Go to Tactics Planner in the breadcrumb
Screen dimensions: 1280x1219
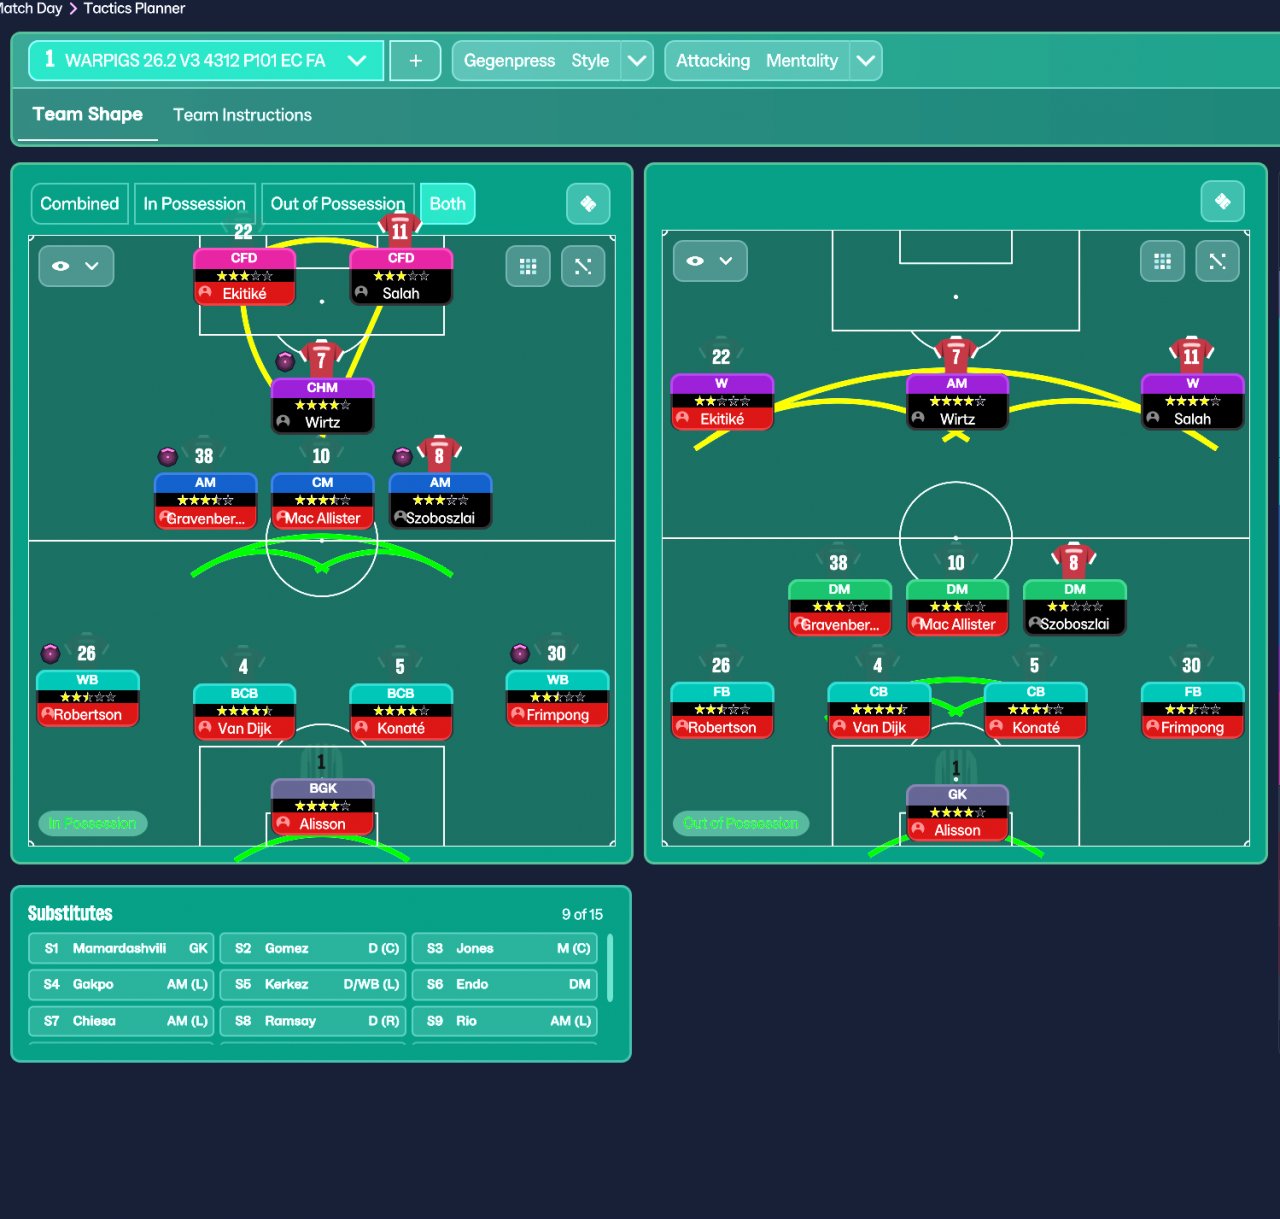click(x=134, y=8)
